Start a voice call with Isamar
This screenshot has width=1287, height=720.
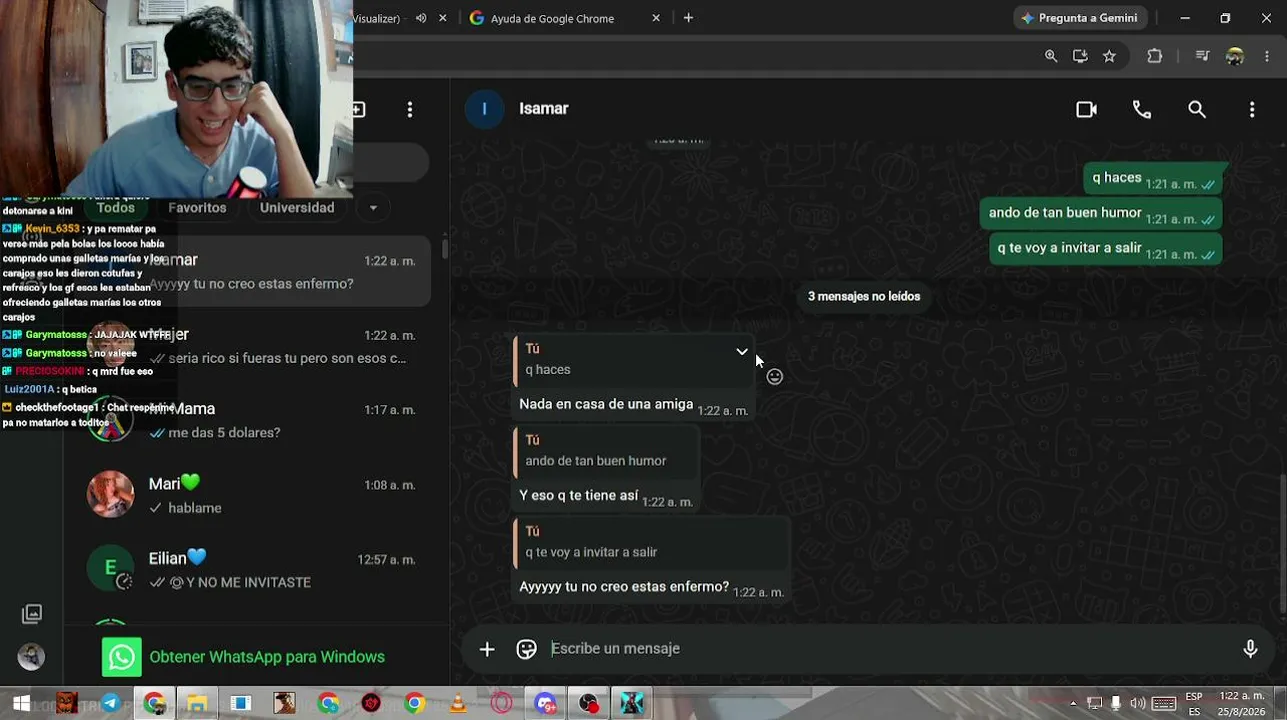[x=1142, y=109]
